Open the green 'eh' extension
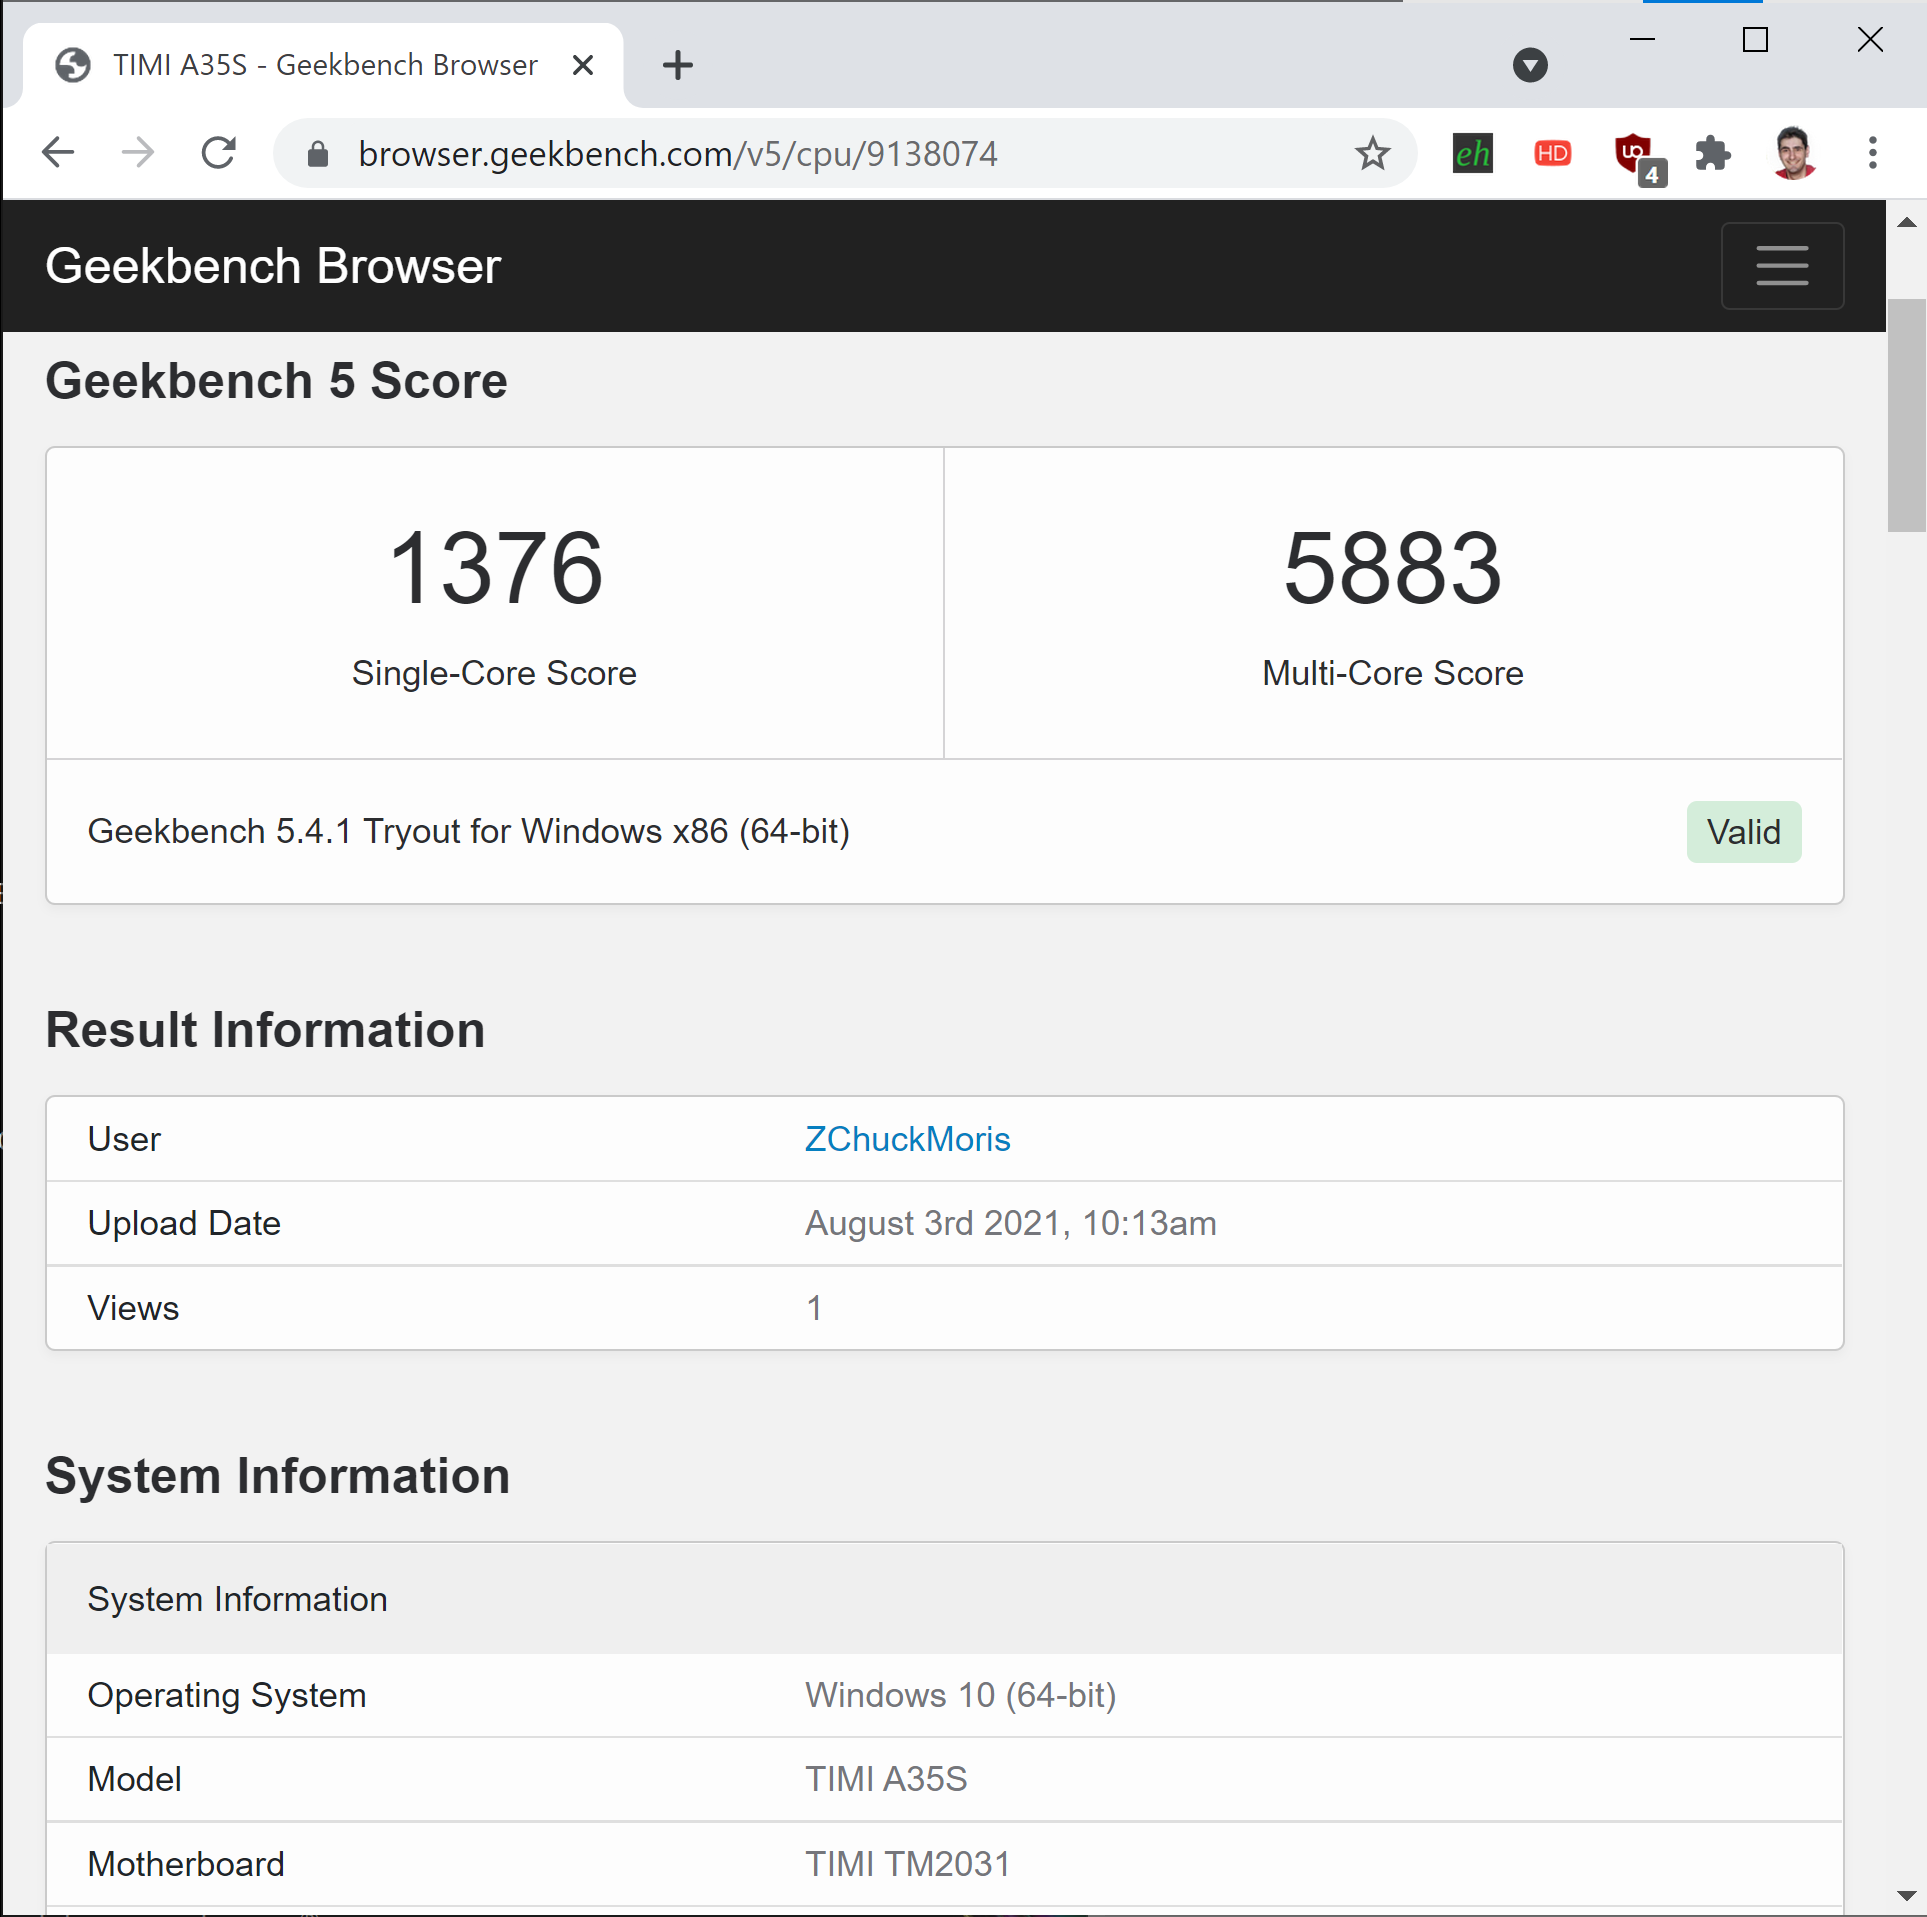 [x=1472, y=153]
